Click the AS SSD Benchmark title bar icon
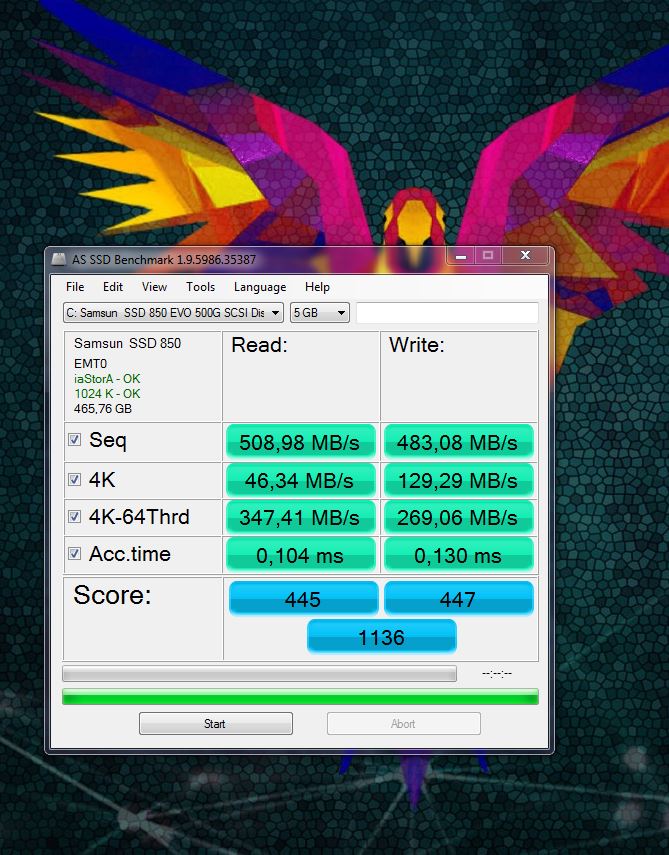Screen dimensions: 669x855 (x=59, y=259)
